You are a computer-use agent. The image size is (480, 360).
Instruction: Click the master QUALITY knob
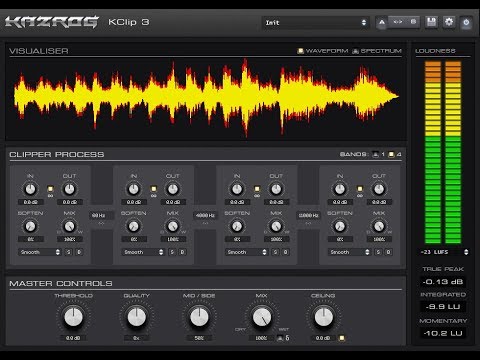tap(137, 317)
